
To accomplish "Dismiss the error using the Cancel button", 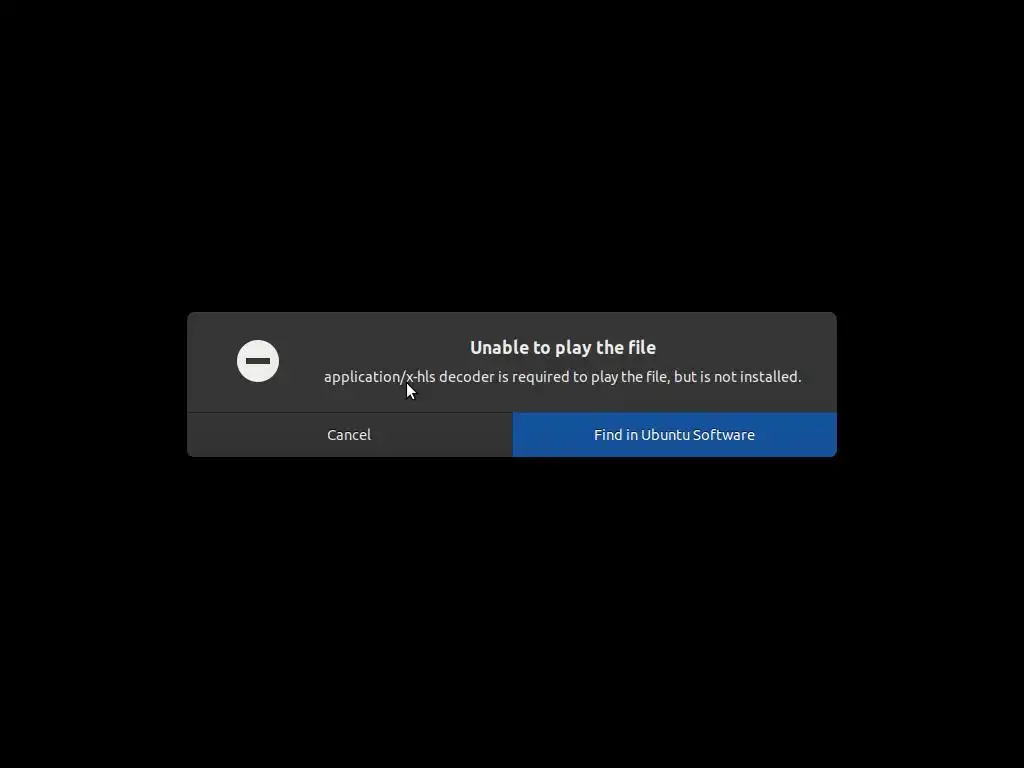I will [349, 435].
